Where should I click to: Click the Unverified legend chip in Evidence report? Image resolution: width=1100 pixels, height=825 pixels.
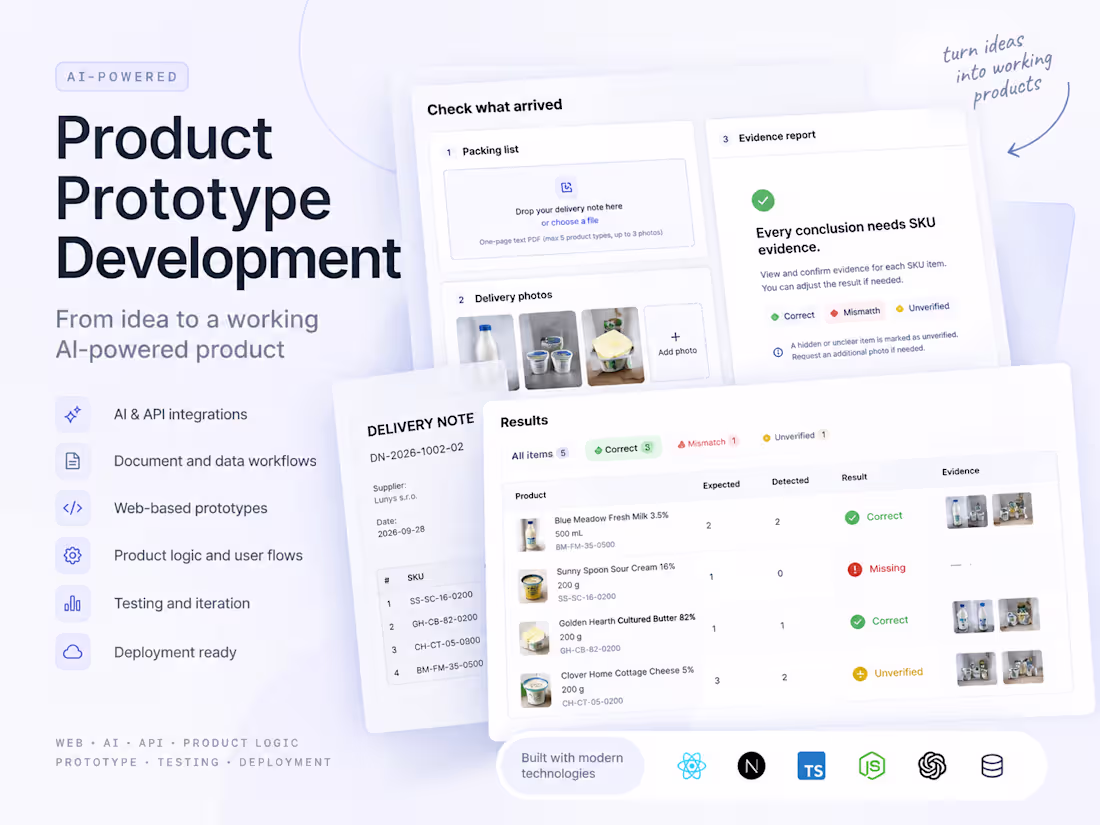pyautogui.click(x=923, y=308)
